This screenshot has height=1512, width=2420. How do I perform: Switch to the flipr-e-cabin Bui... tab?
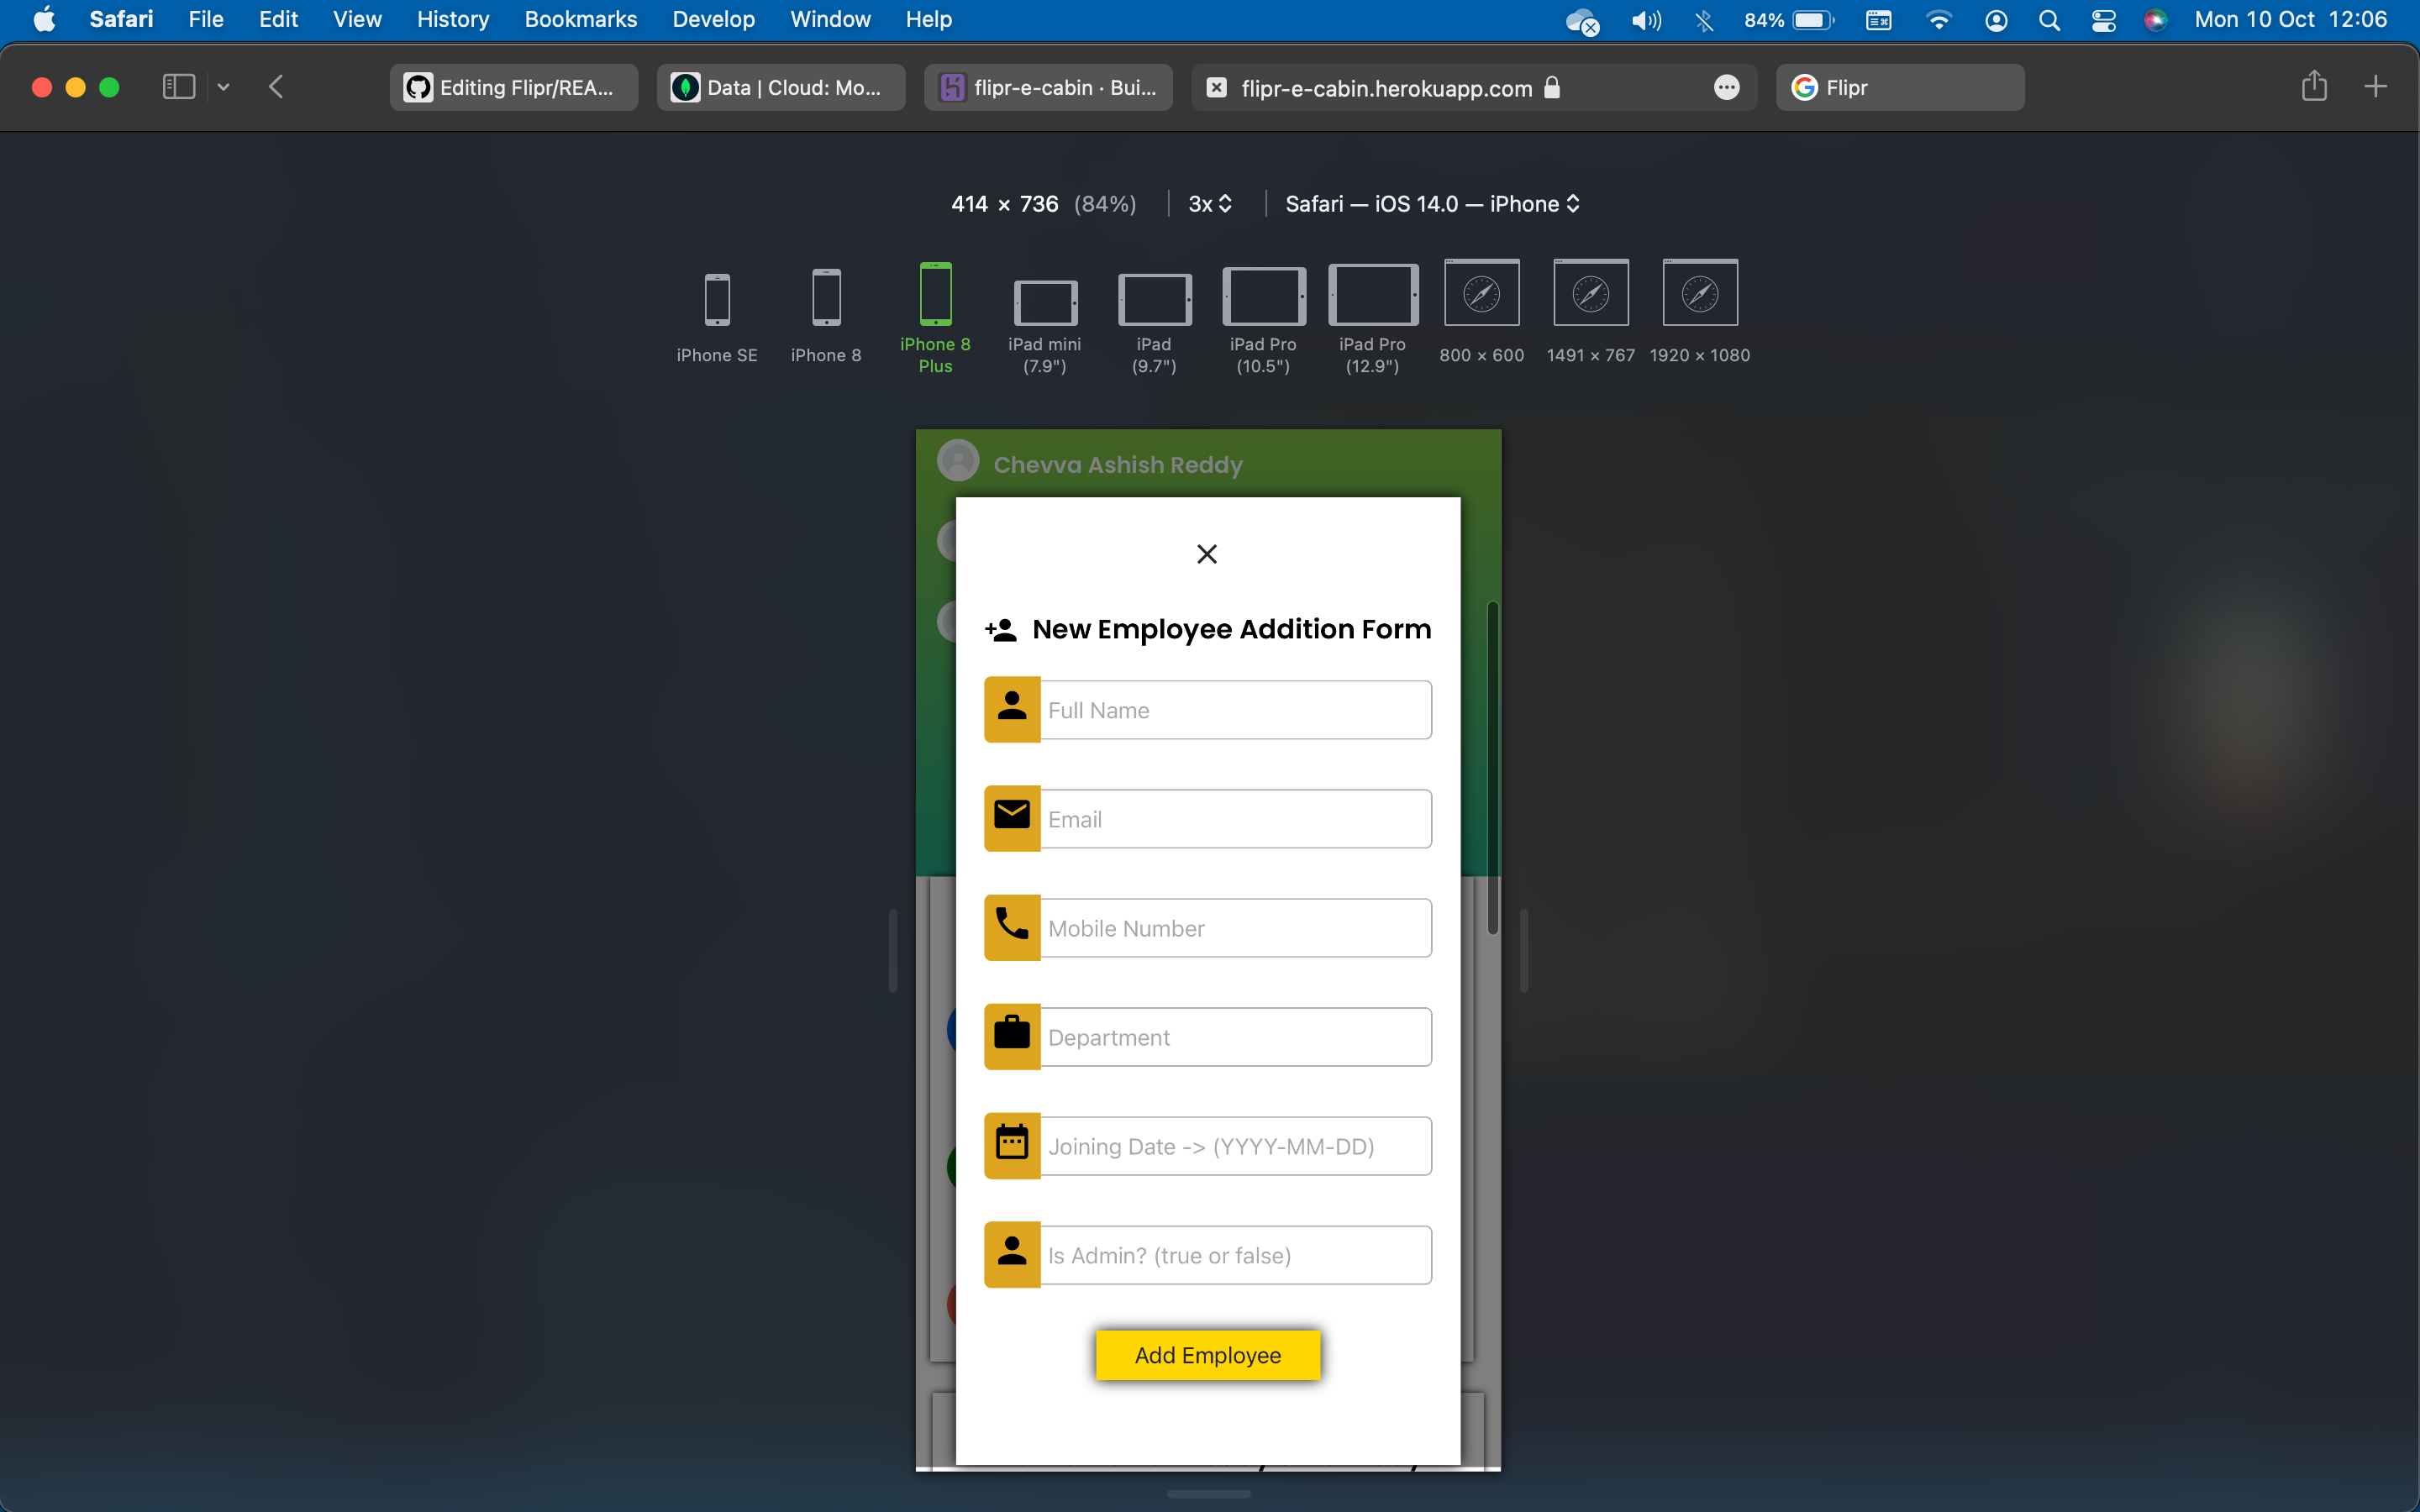(1048, 87)
